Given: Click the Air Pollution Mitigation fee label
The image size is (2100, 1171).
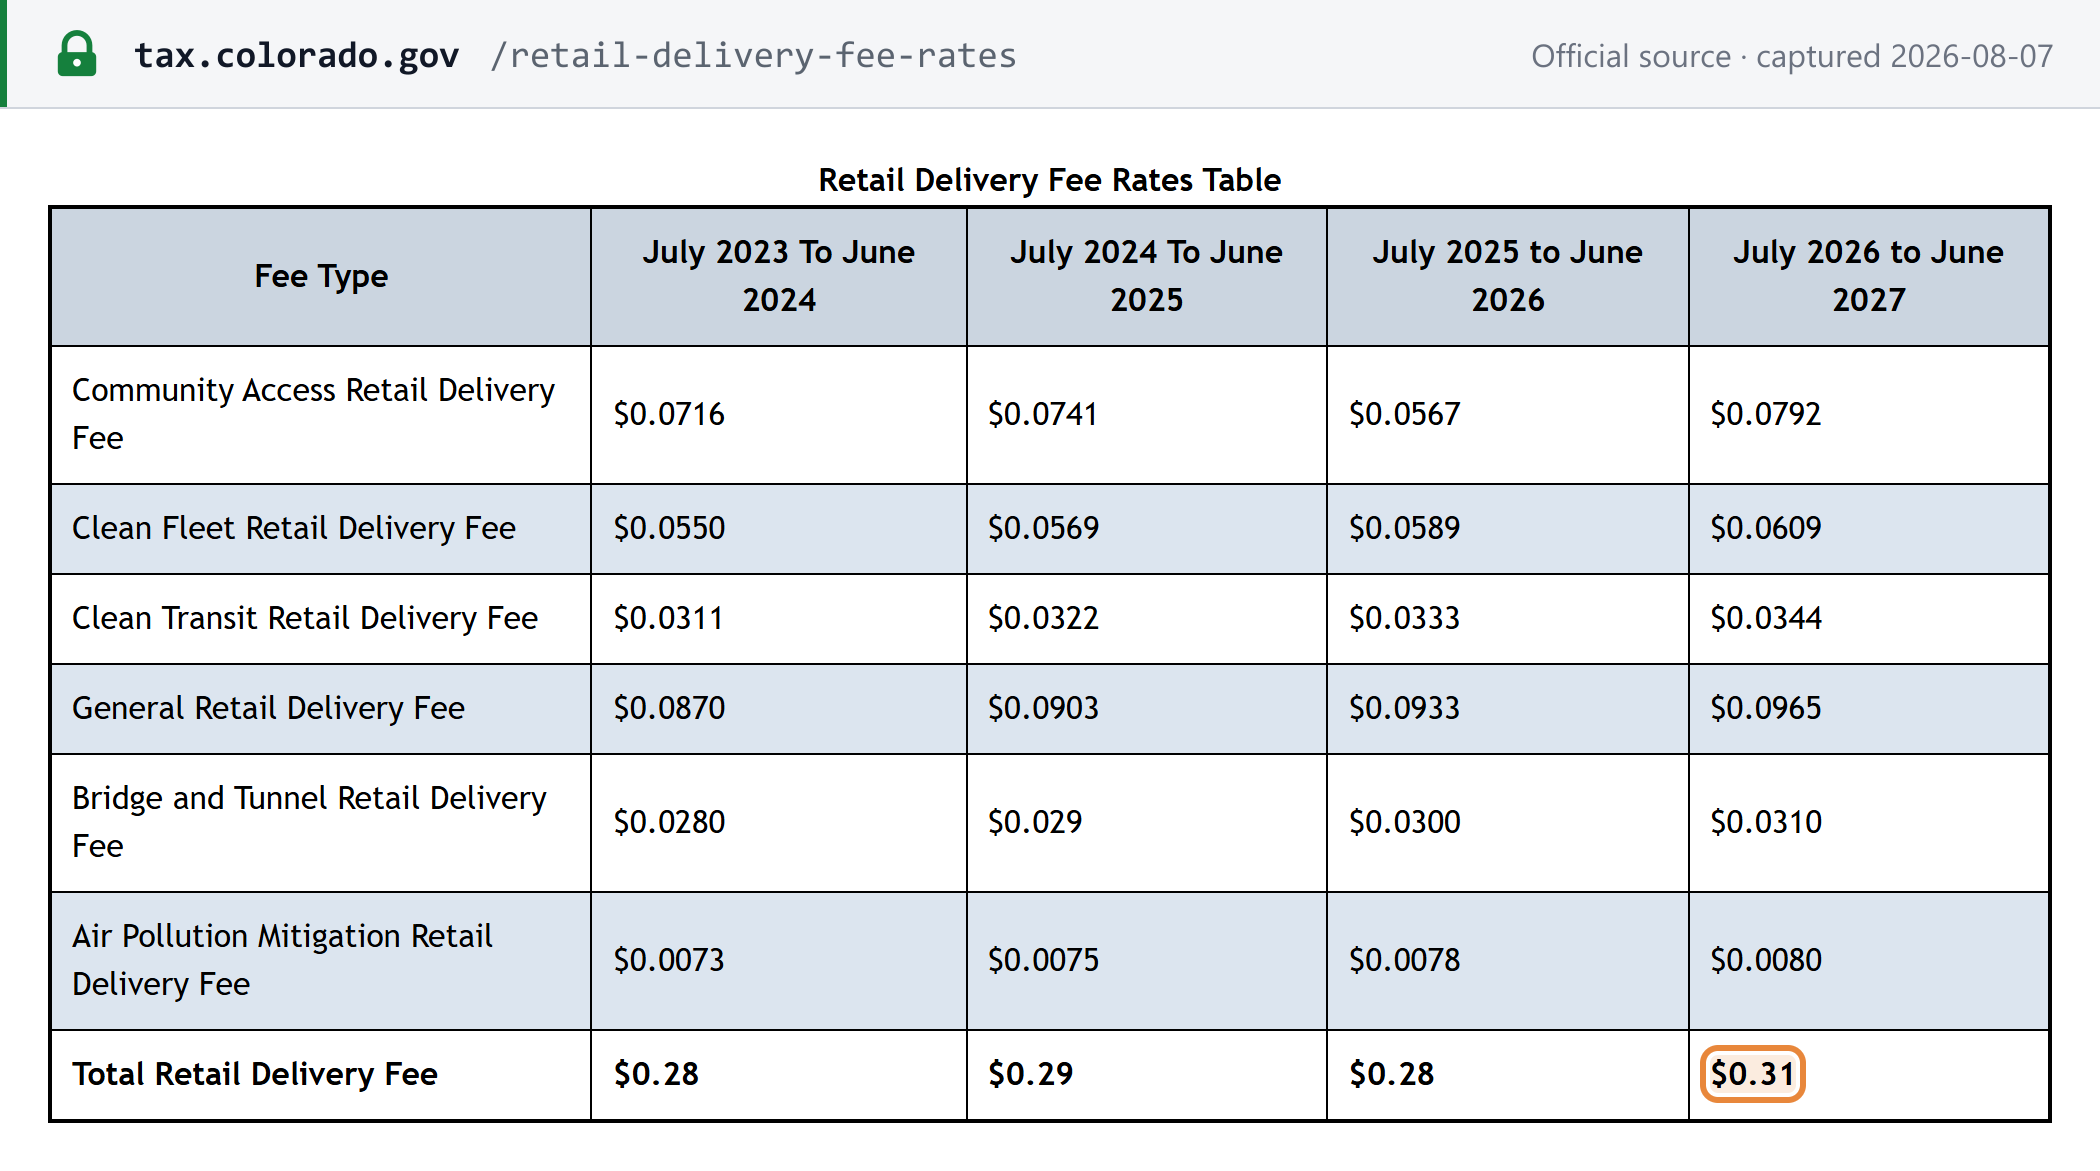Looking at the screenshot, I should 283,960.
